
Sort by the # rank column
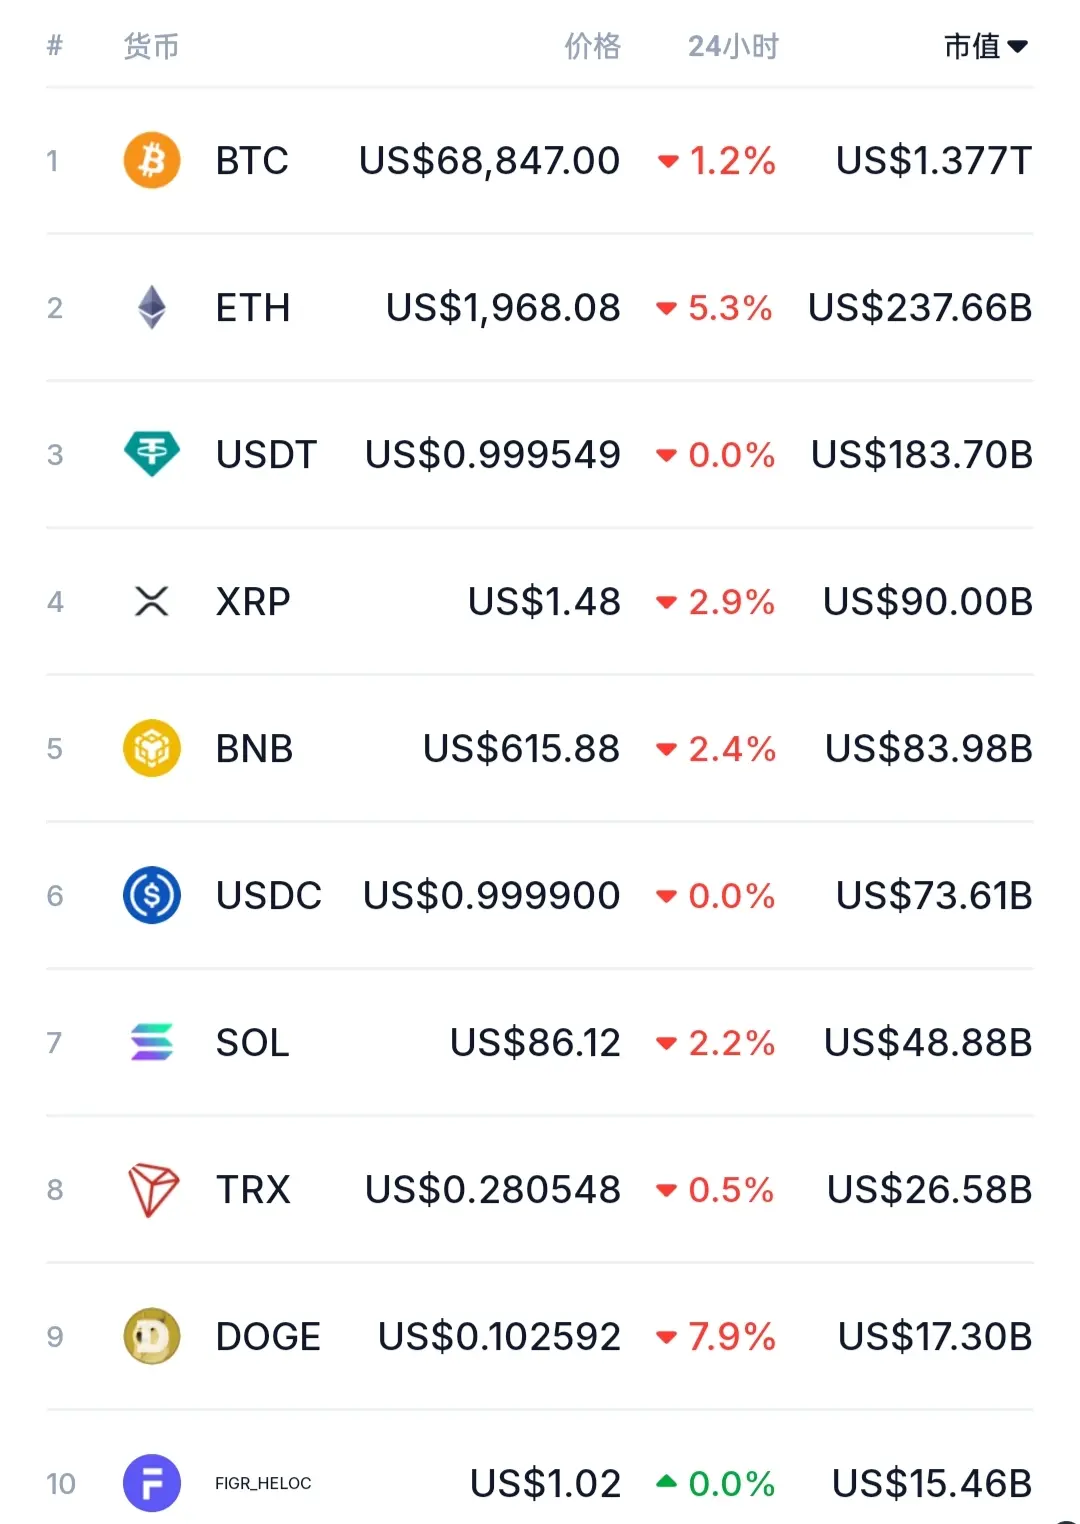(x=55, y=45)
